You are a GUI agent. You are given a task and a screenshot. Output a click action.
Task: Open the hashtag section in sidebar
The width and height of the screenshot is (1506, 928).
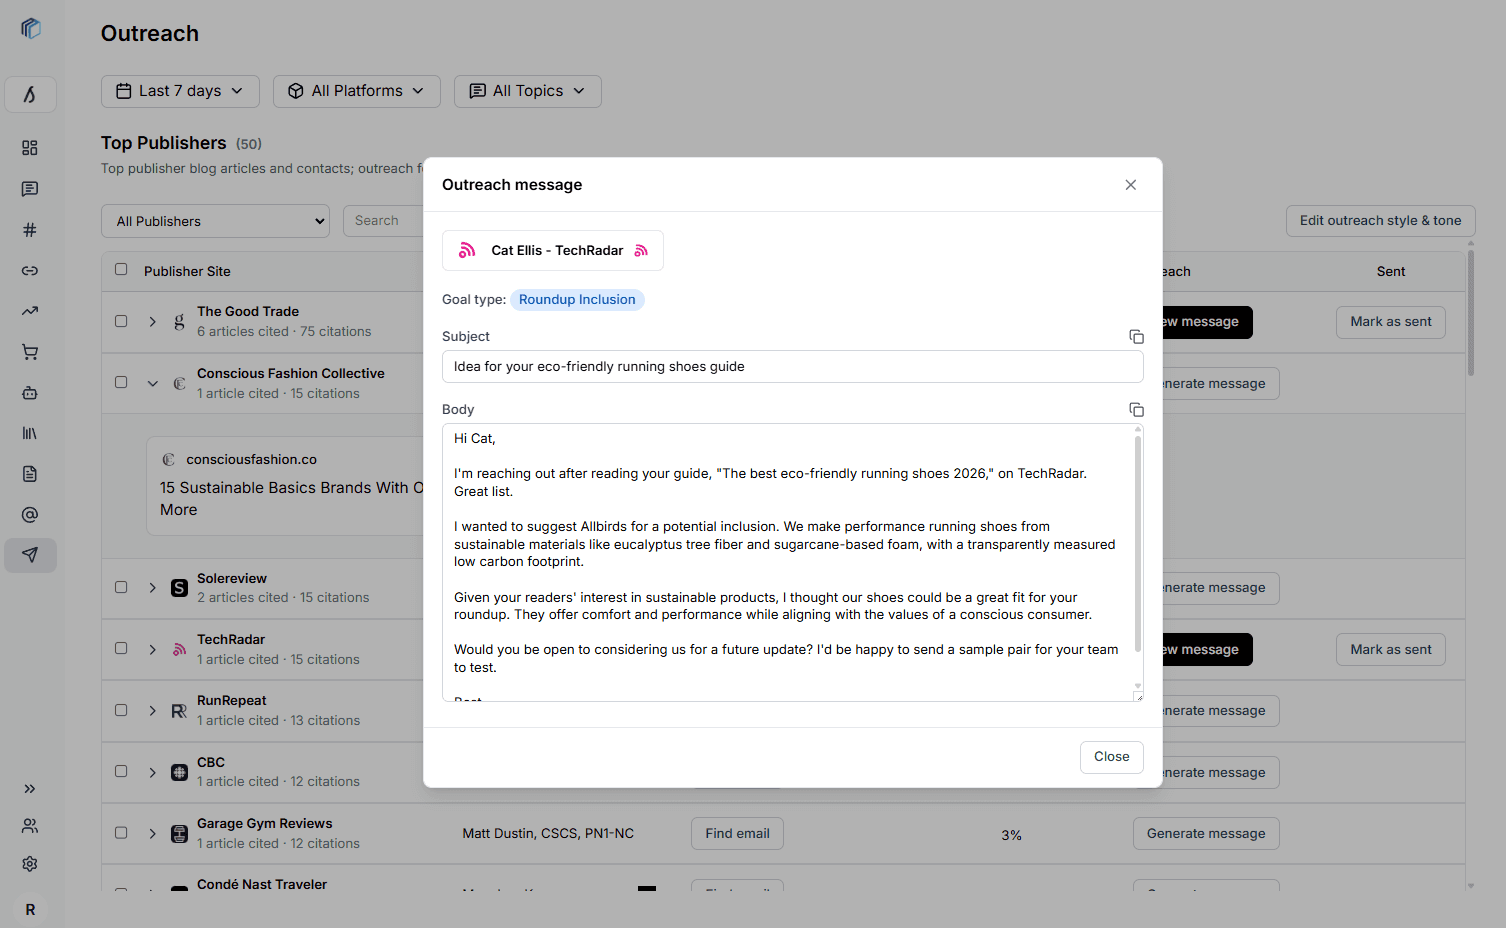pos(29,229)
